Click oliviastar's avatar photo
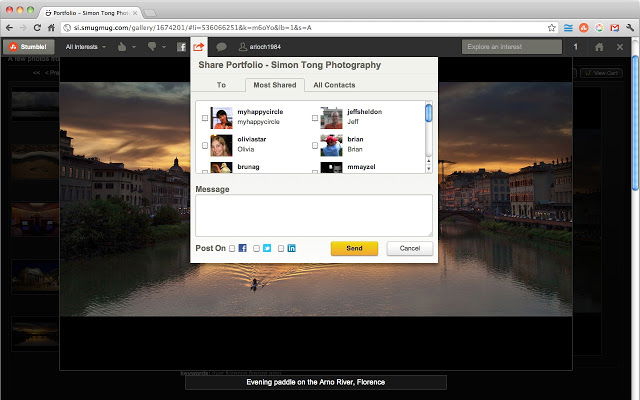 point(221,145)
